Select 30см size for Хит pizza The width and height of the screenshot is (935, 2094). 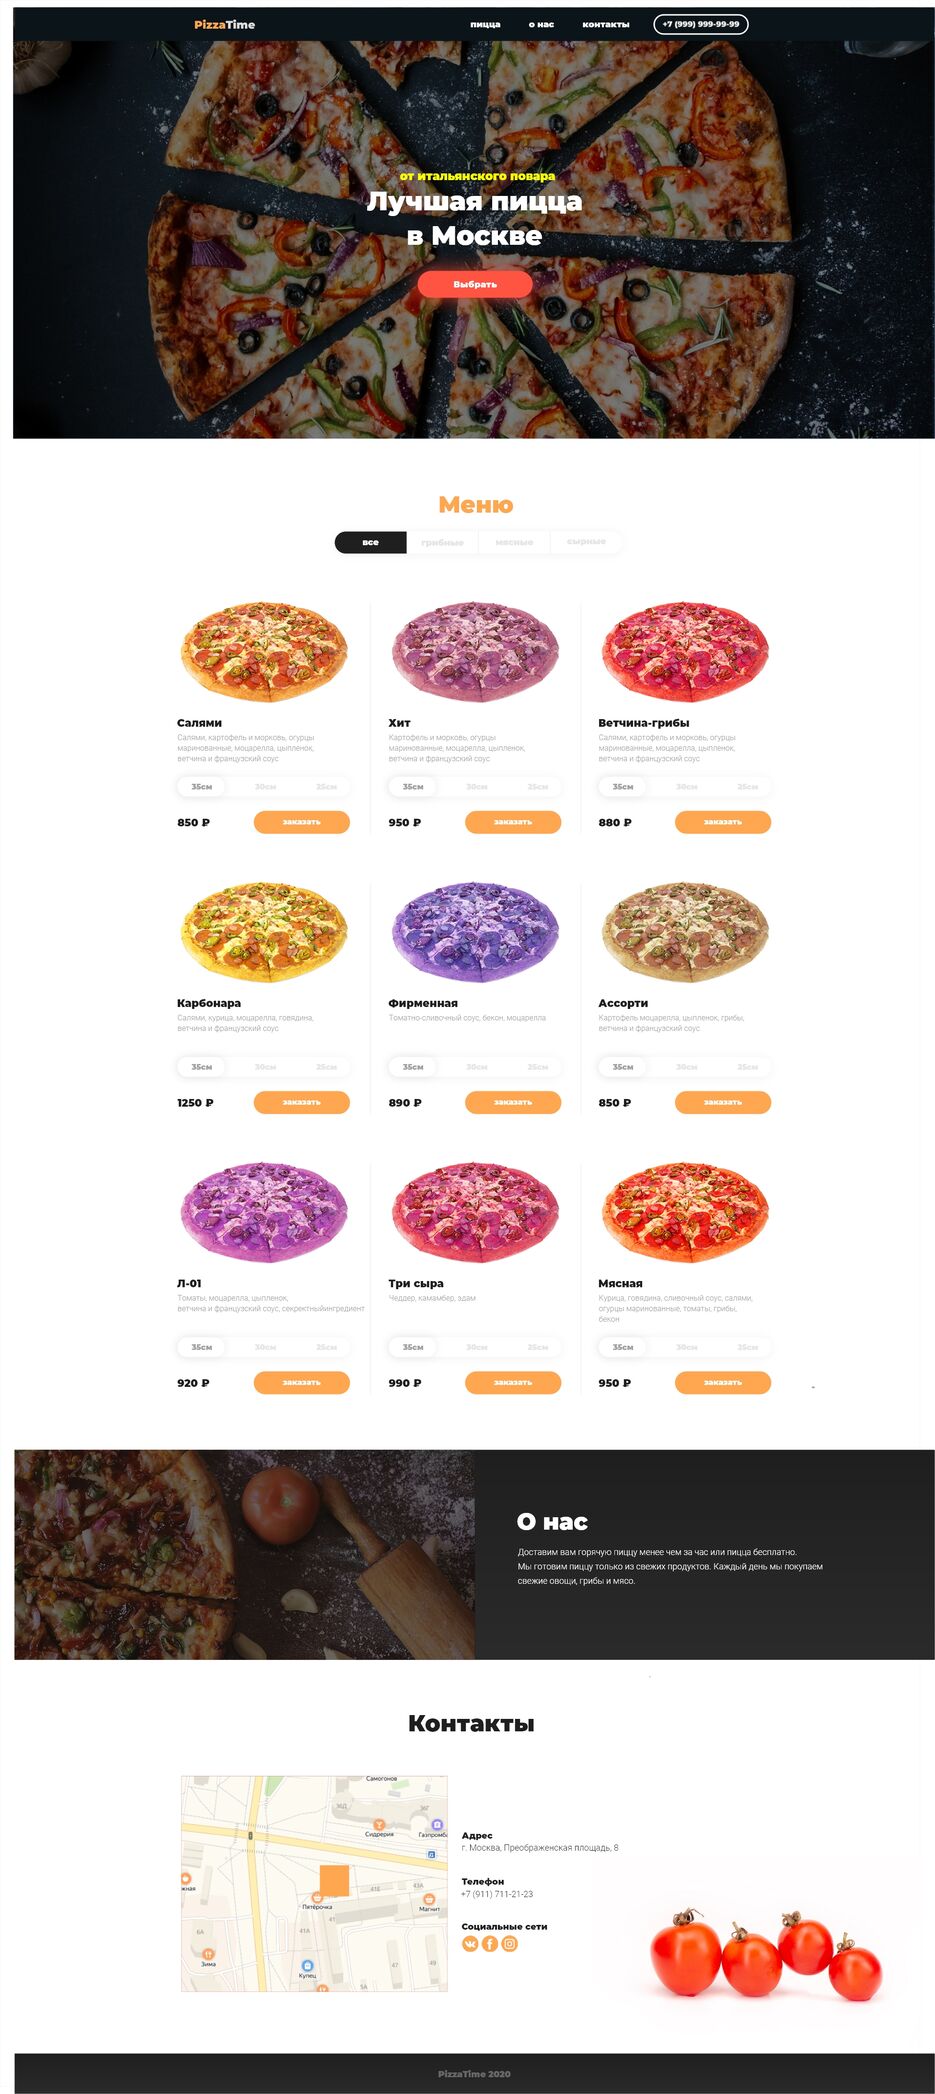point(477,787)
